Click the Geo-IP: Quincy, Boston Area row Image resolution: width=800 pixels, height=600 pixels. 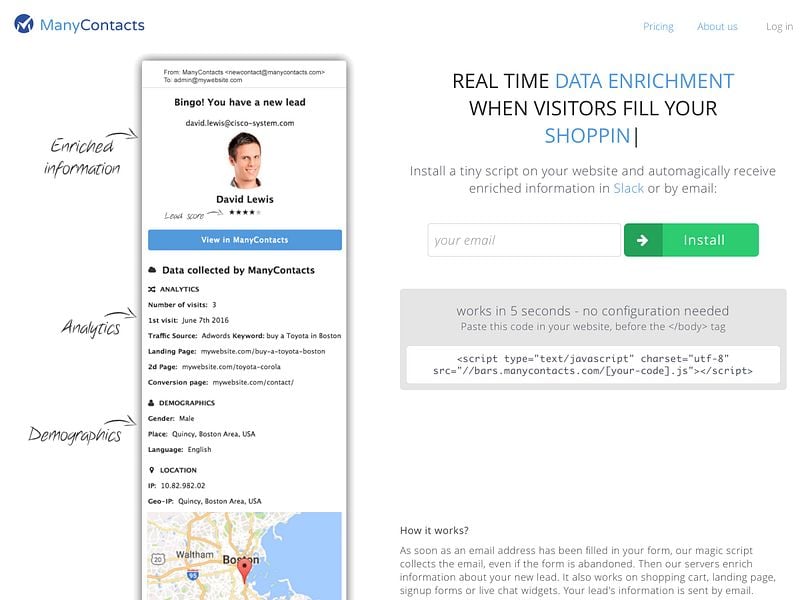tap(205, 501)
